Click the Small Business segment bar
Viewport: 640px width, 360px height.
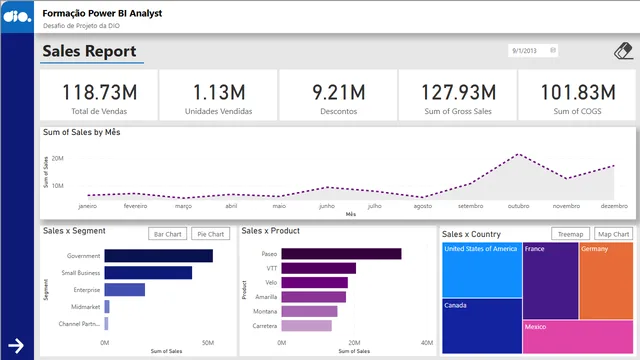148,273
